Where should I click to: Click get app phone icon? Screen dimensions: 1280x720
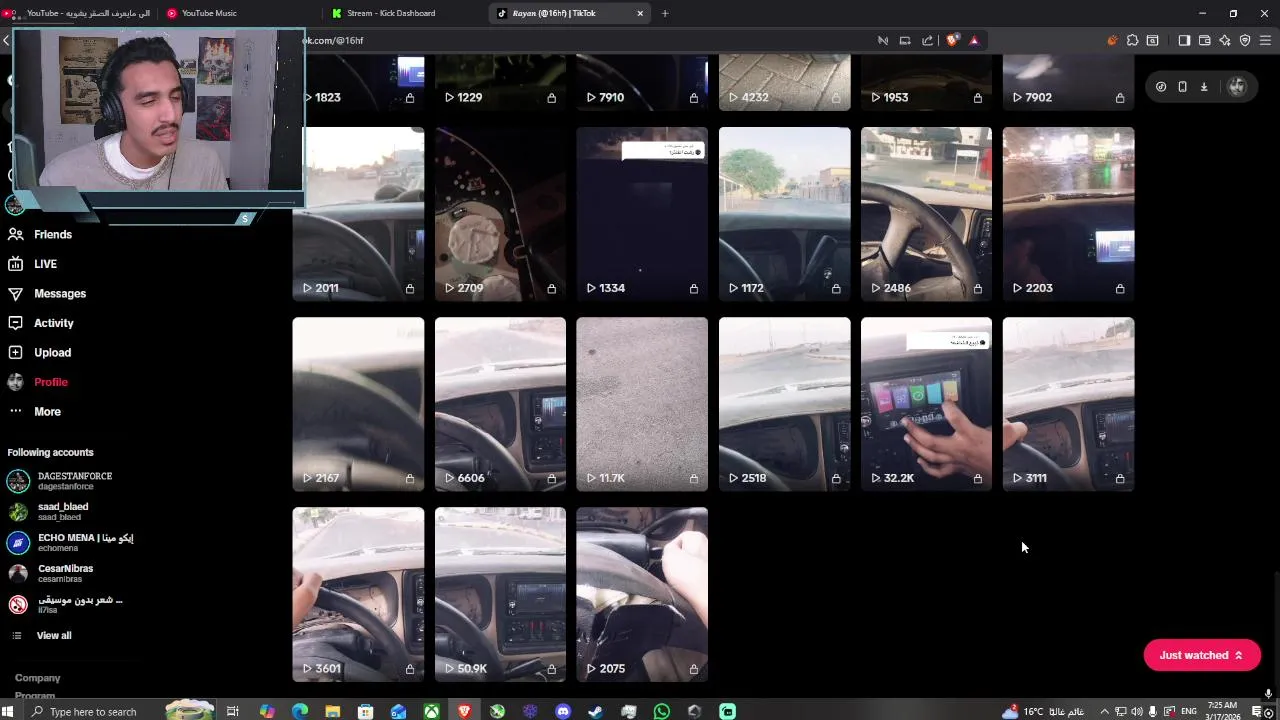coord(1182,87)
